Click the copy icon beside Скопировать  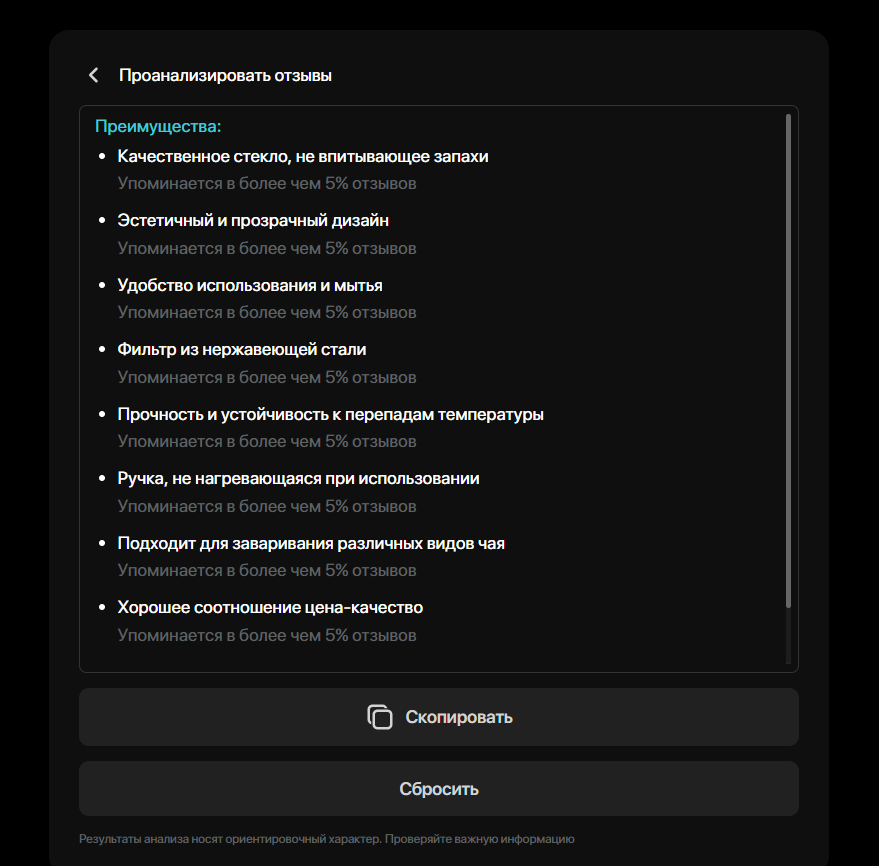380,717
